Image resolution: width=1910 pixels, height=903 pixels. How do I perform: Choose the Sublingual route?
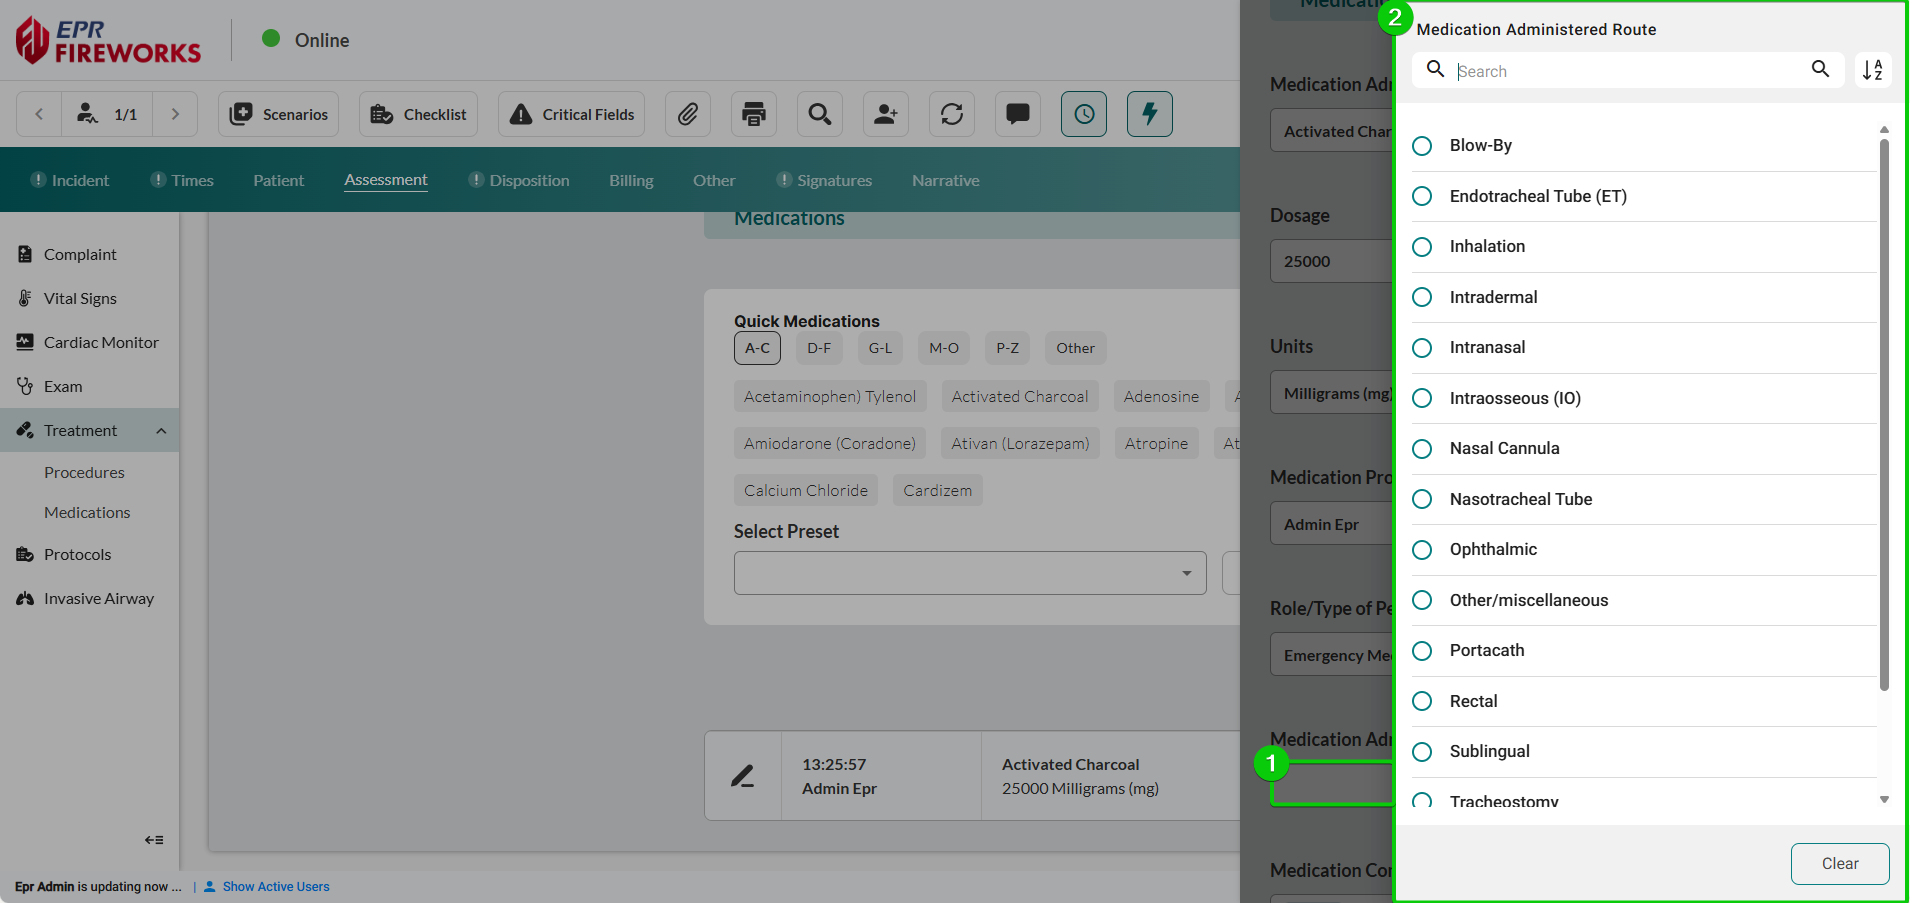click(1422, 752)
